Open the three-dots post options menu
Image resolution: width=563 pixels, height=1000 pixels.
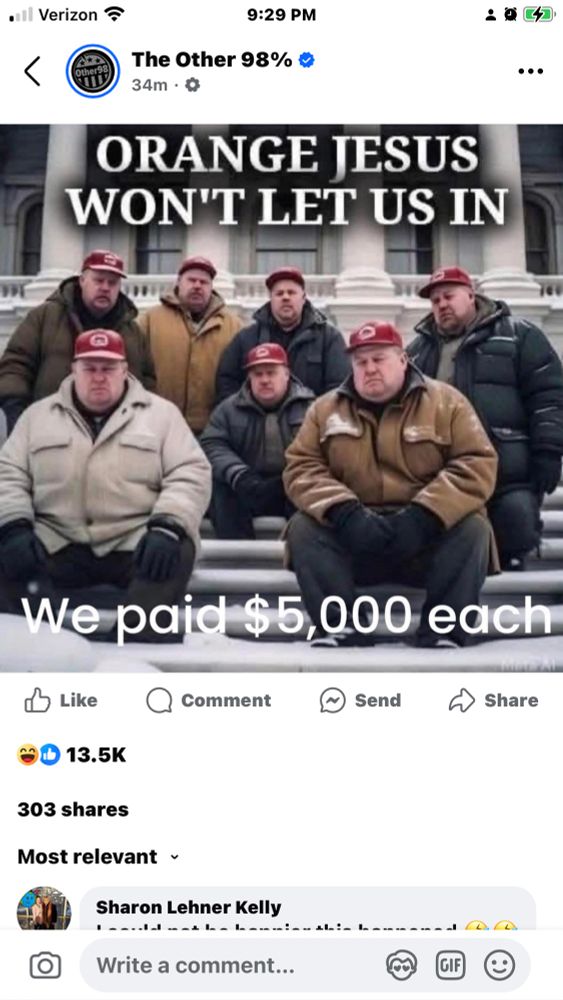pos(530,71)
